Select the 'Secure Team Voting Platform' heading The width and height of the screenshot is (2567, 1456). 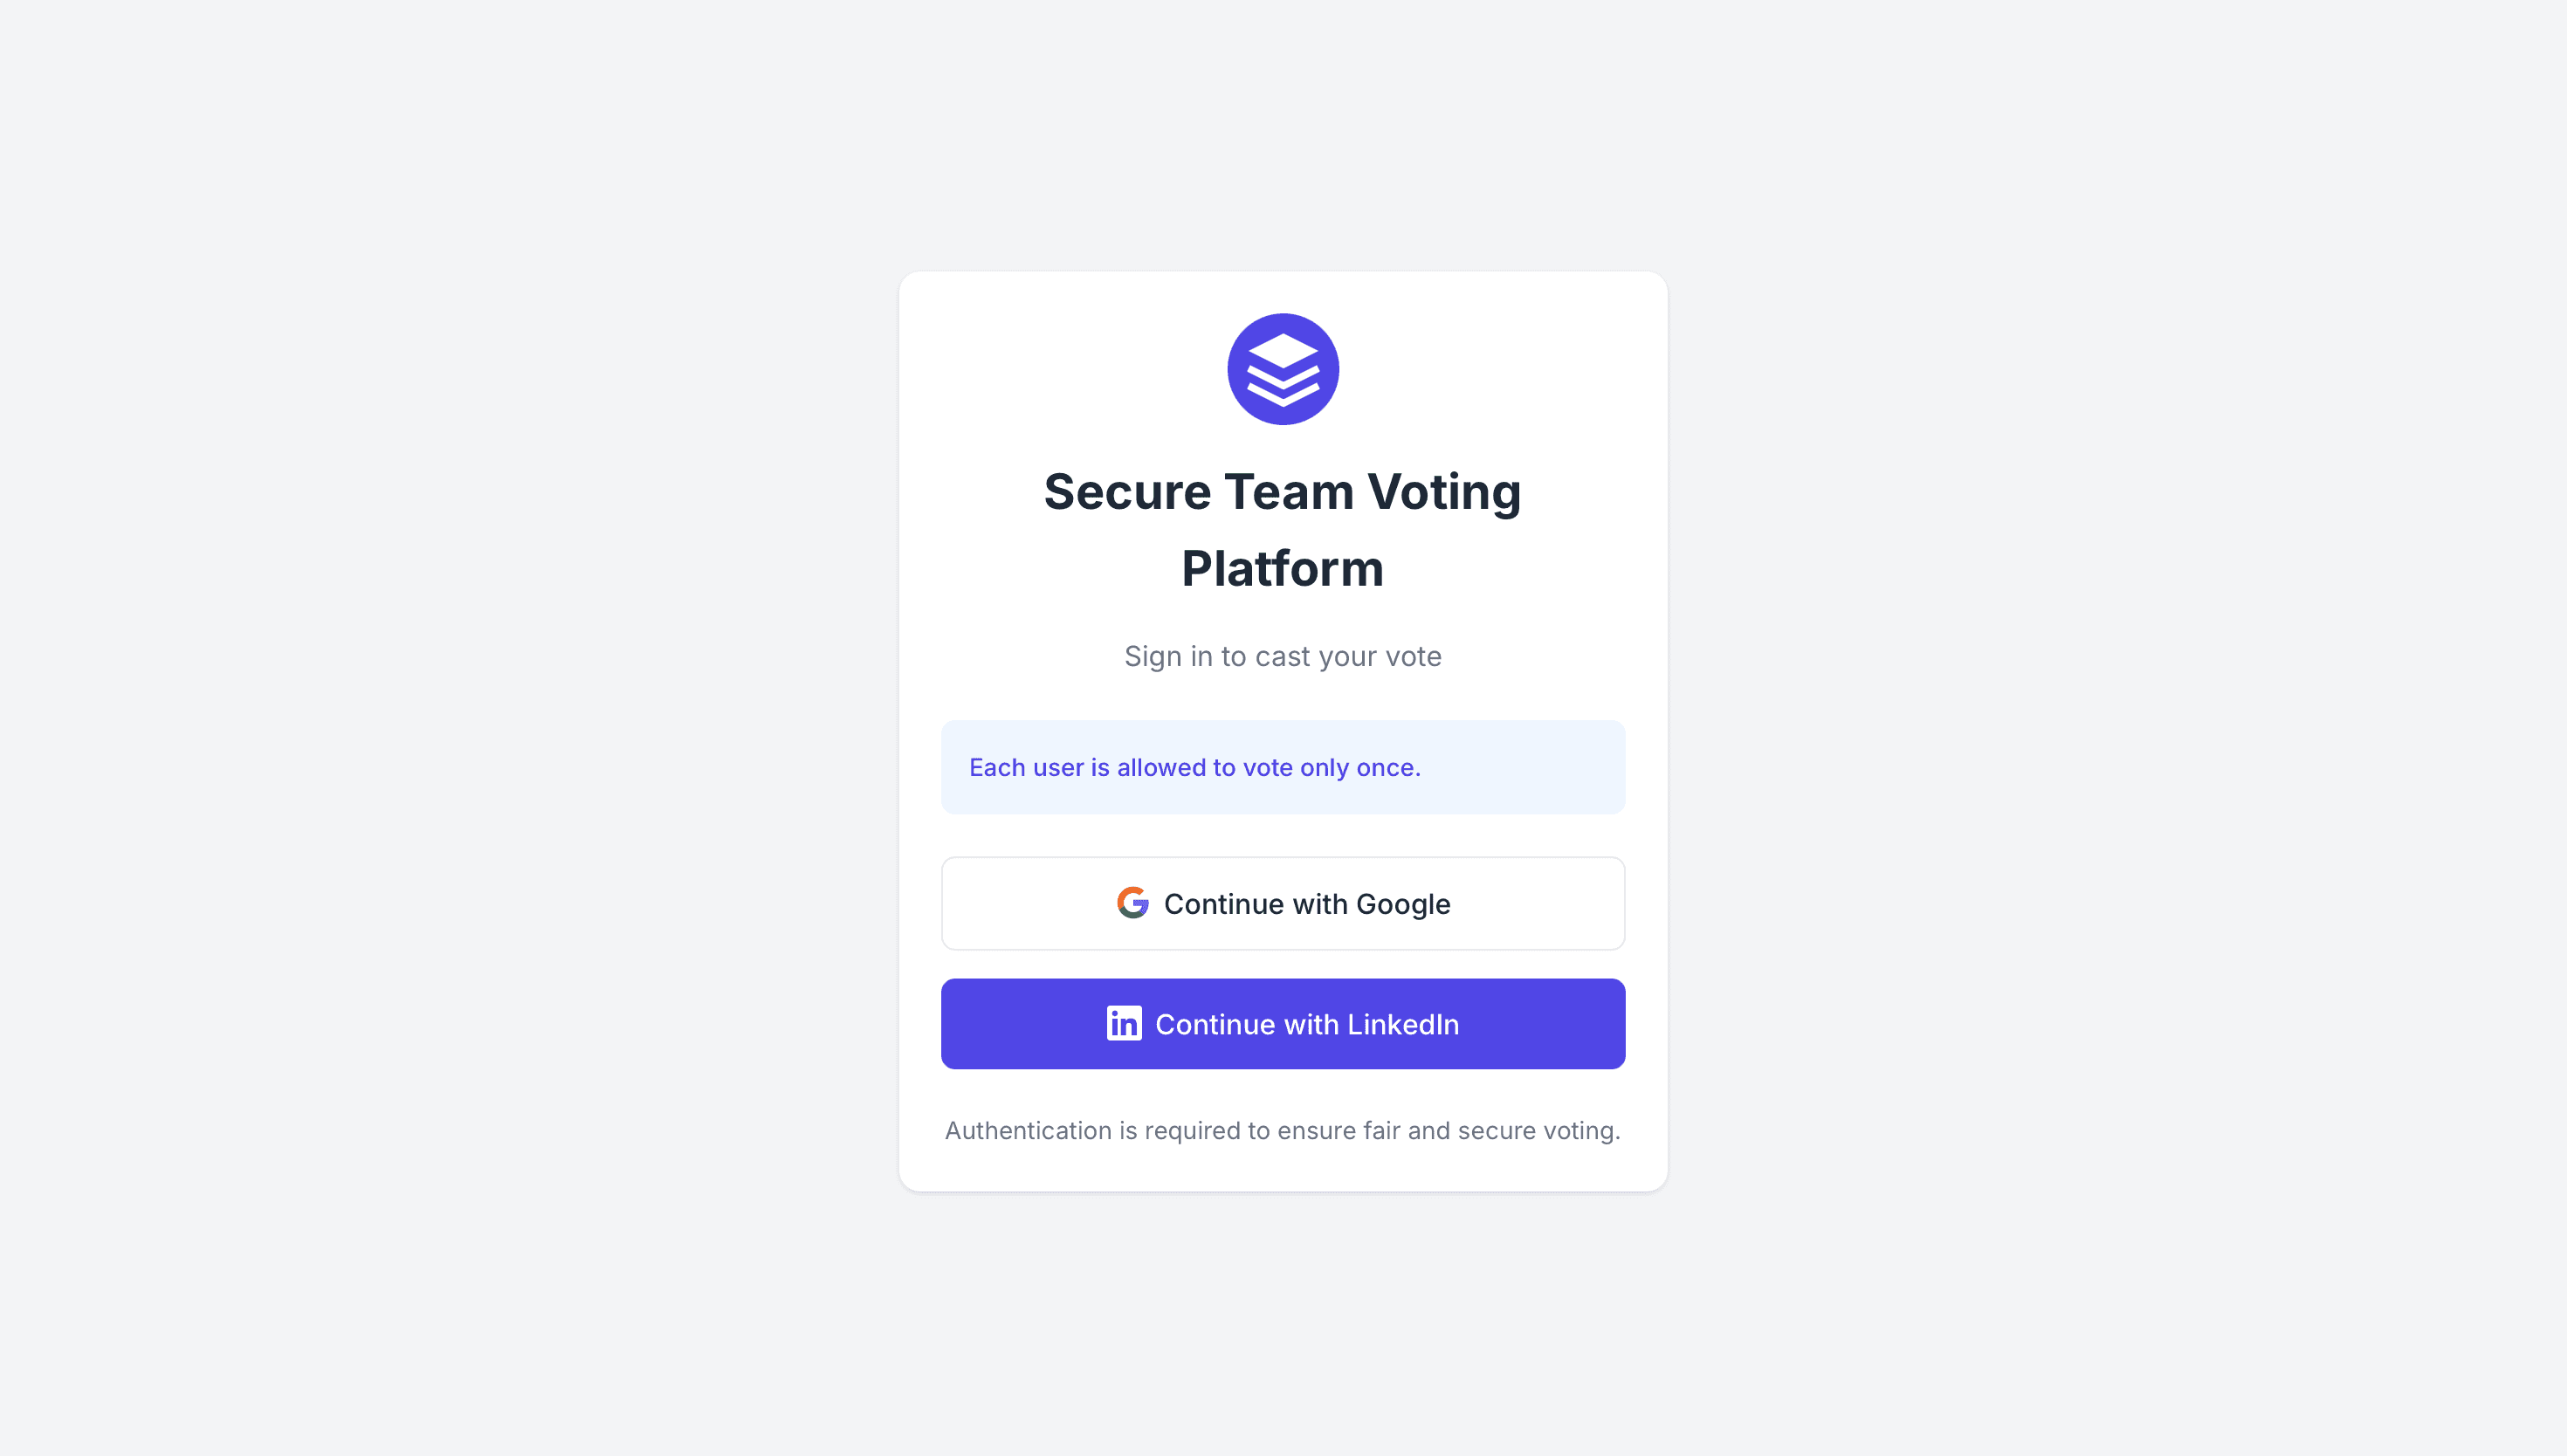1282,530
